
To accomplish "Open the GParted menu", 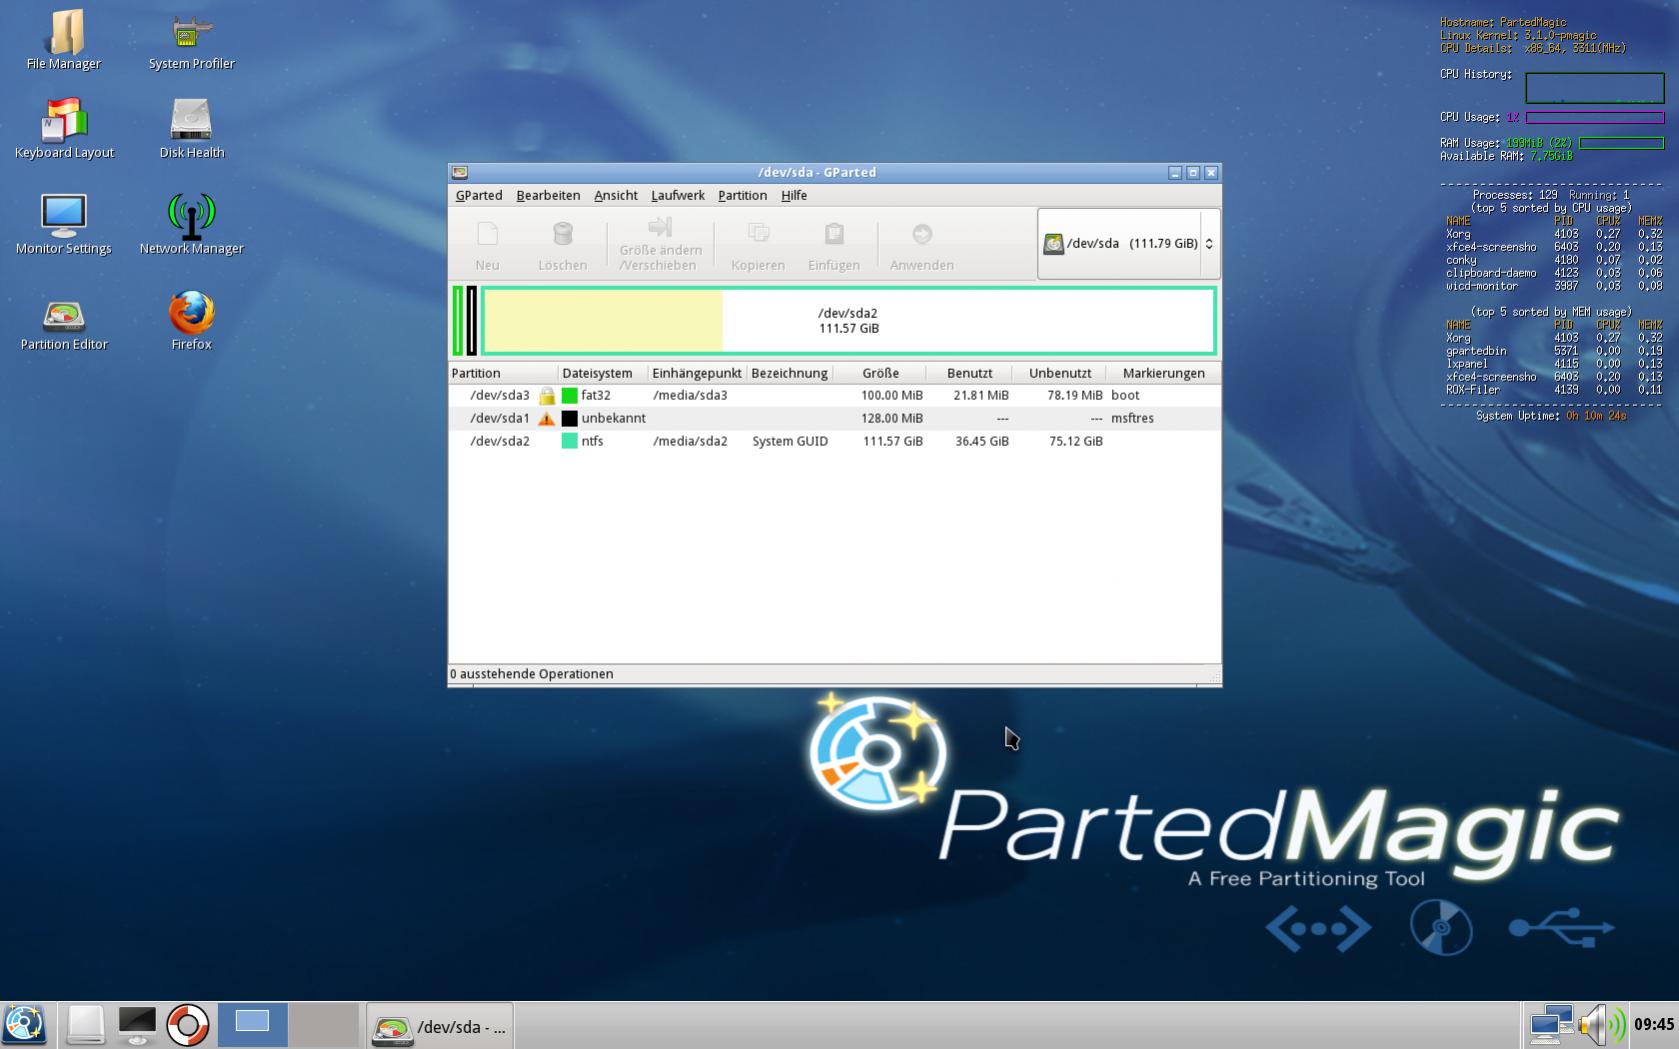I will [479, 195].
